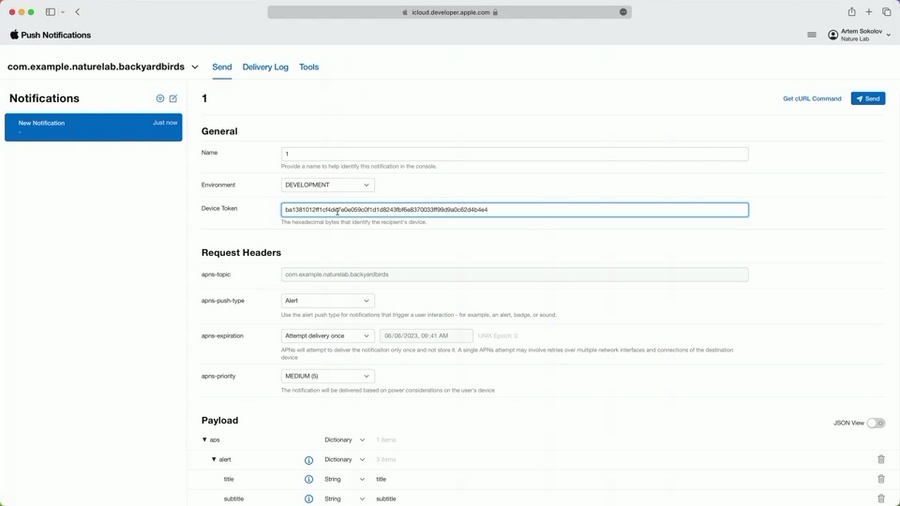This screenshot has width=900, height=506.
Task: Open the apns-expiration Attempt delivery once dropdown
Action: pos(328,336)
